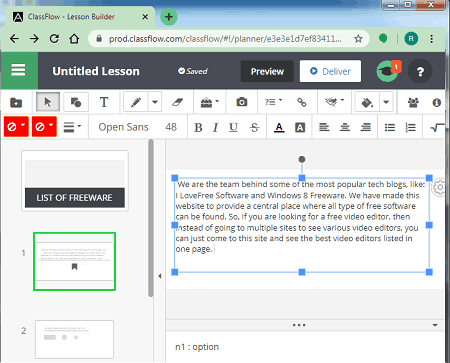Click the slide panel vertical scrollbar

pos(151,218)
